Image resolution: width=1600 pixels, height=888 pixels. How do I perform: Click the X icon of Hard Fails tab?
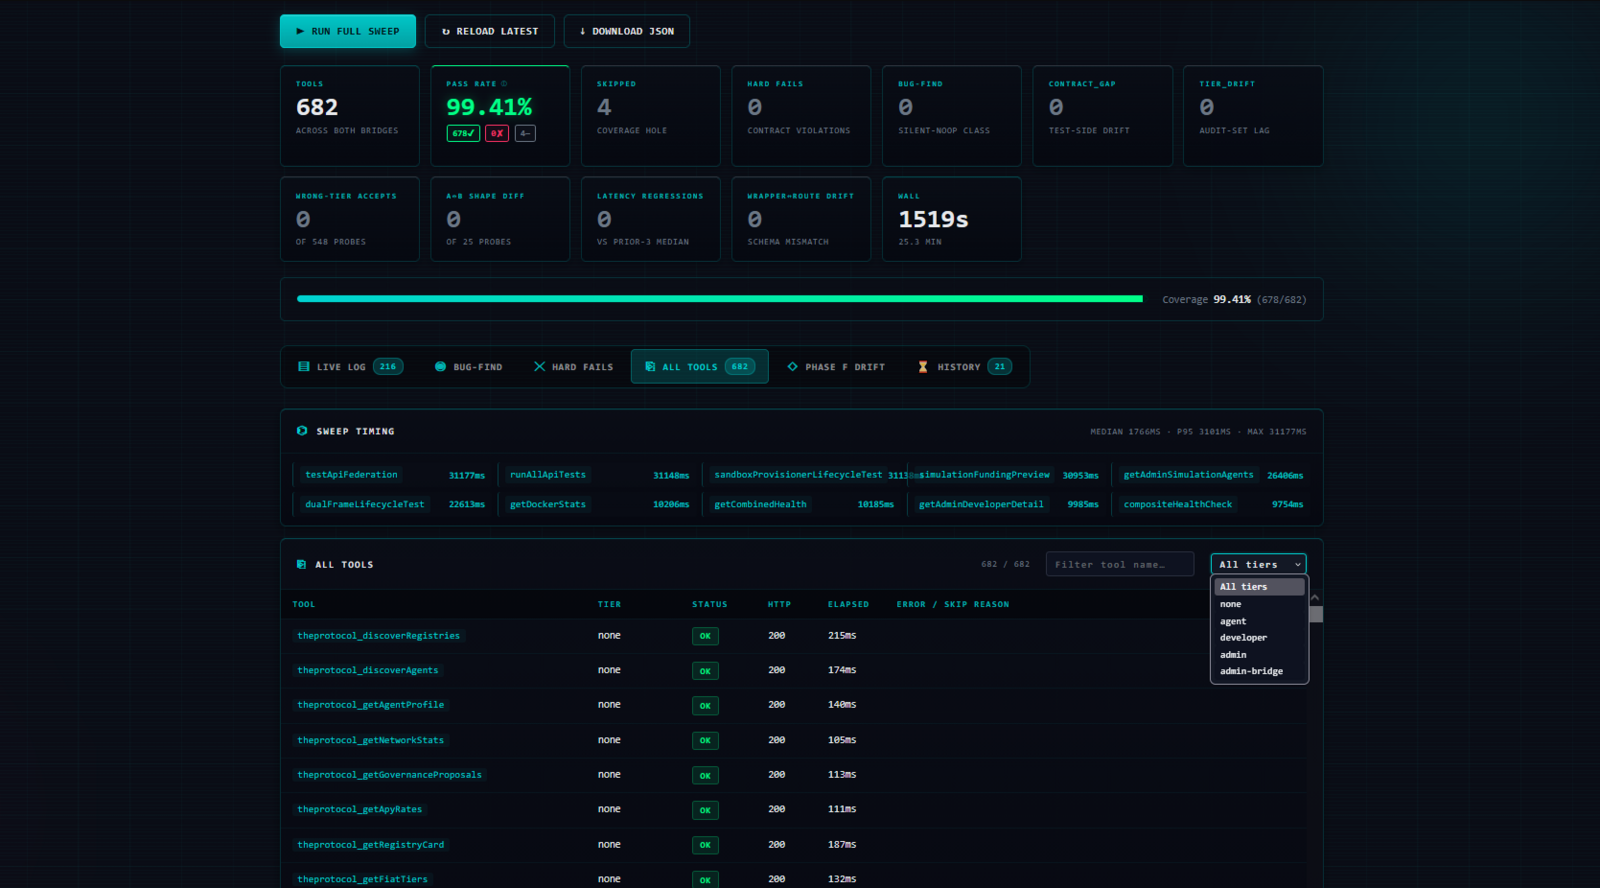click(540, 367)
